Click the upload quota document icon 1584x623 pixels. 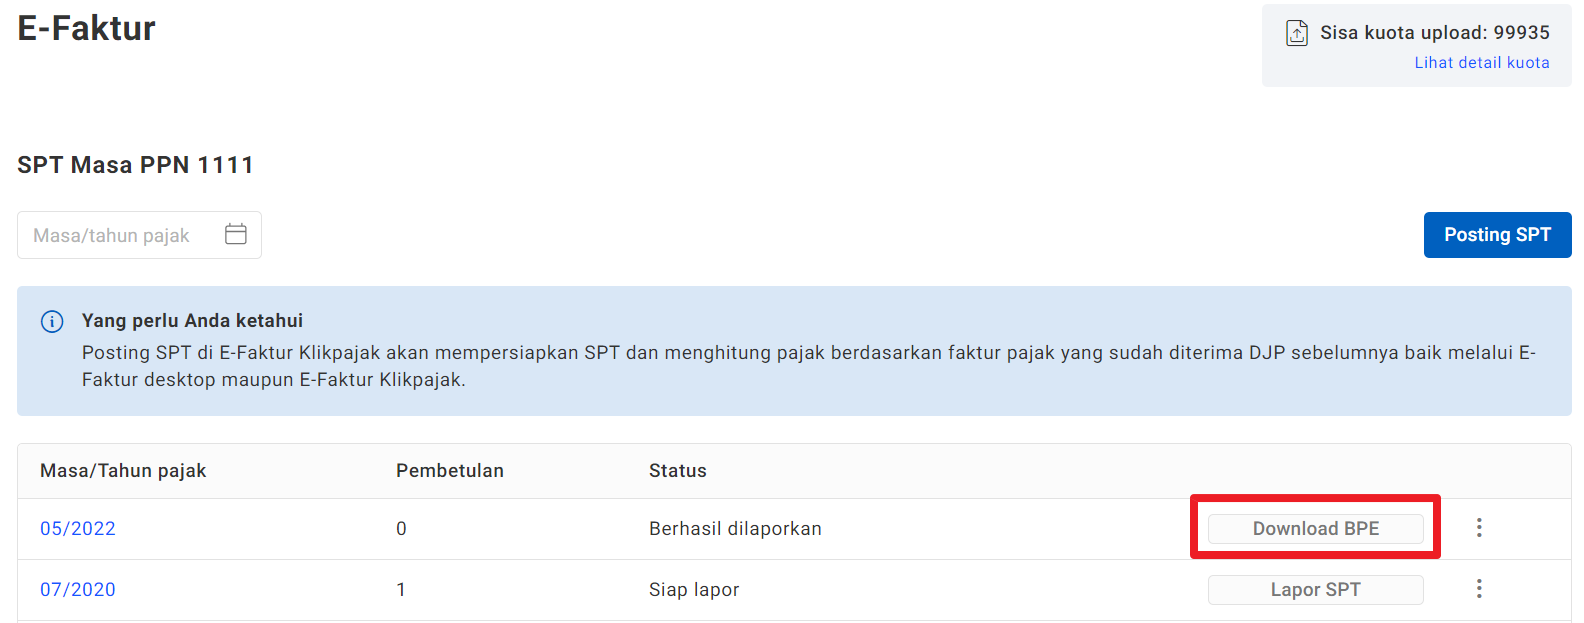pos(1296,33)
